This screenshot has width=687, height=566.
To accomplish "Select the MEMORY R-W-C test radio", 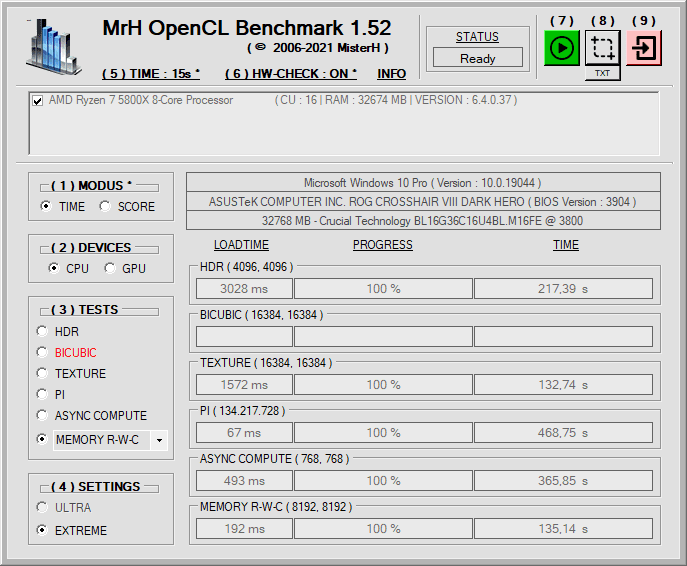I will point(42,439).
